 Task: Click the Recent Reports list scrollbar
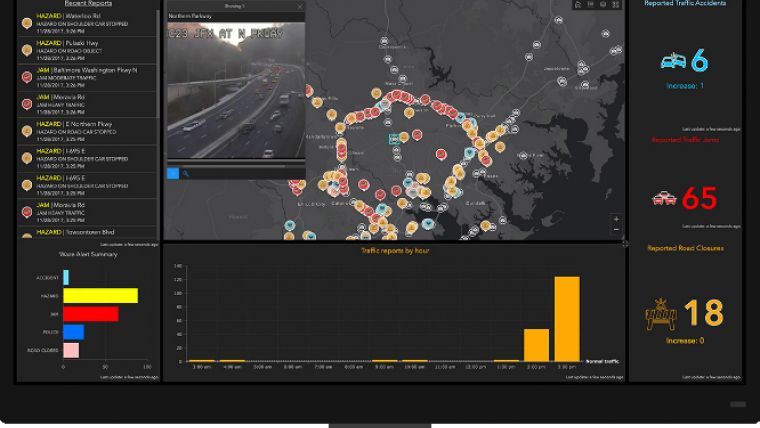[x=158, y=63]
